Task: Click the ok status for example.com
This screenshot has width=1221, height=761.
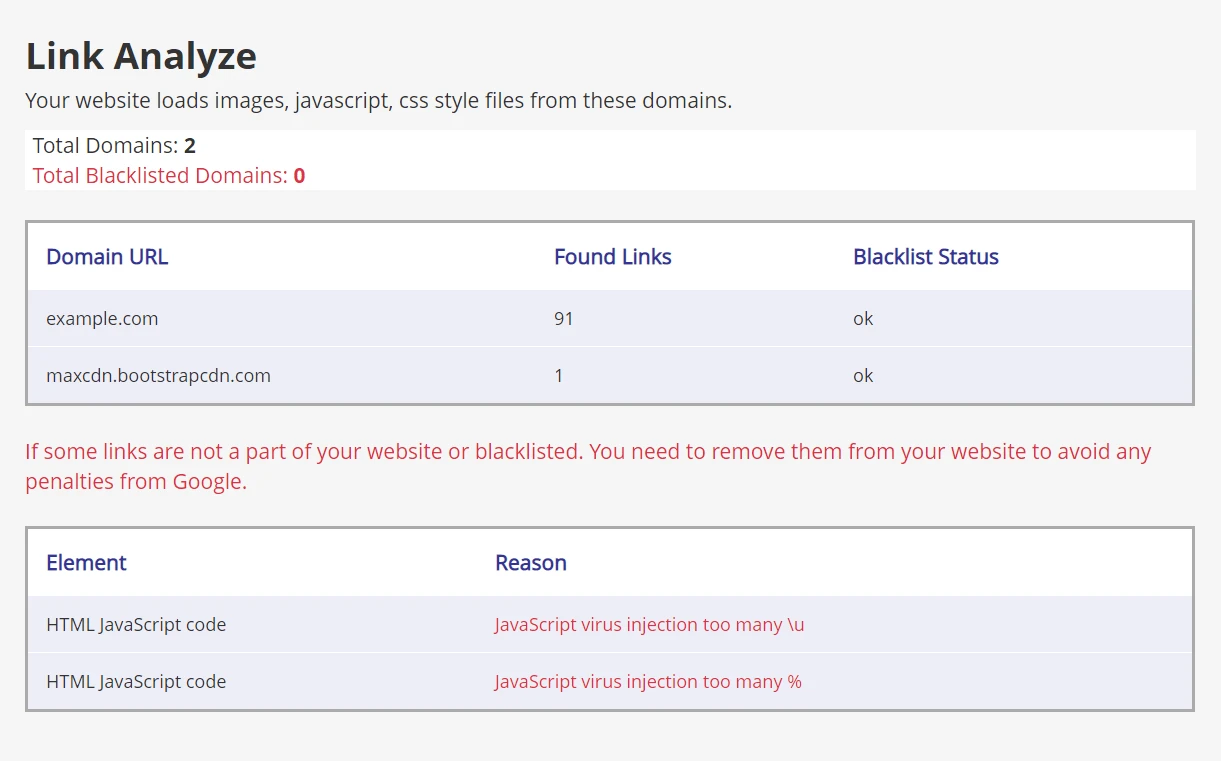Action: click(x=863, y=319)
